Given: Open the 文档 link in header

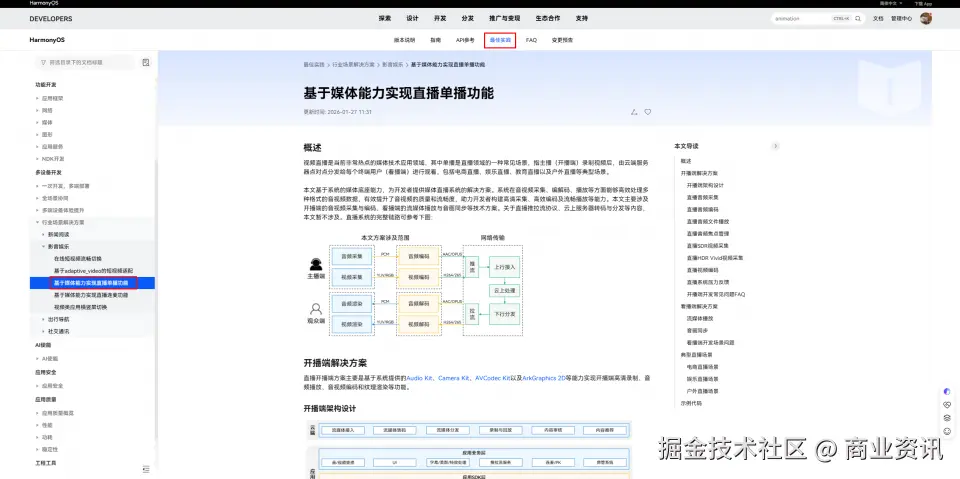Looking at the screenshot, I should 878,19.
